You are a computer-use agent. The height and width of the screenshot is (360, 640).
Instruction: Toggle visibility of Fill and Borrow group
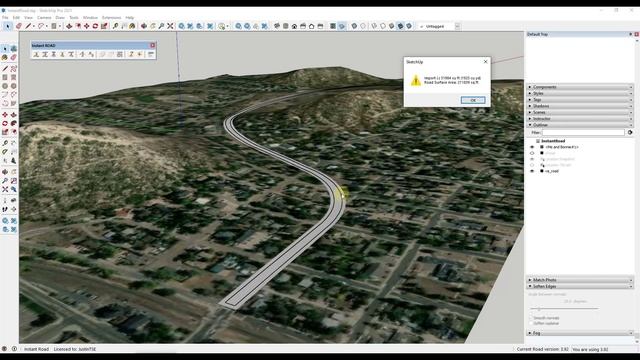[532, 147]
